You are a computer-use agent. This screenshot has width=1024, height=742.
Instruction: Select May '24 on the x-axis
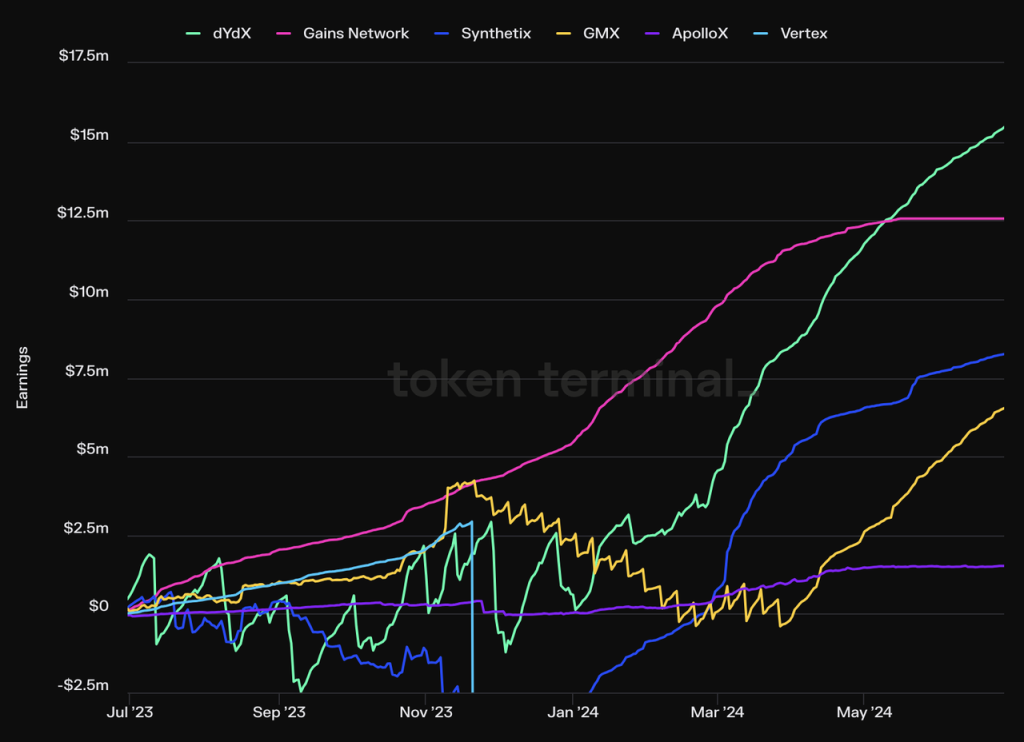(865, 712)
